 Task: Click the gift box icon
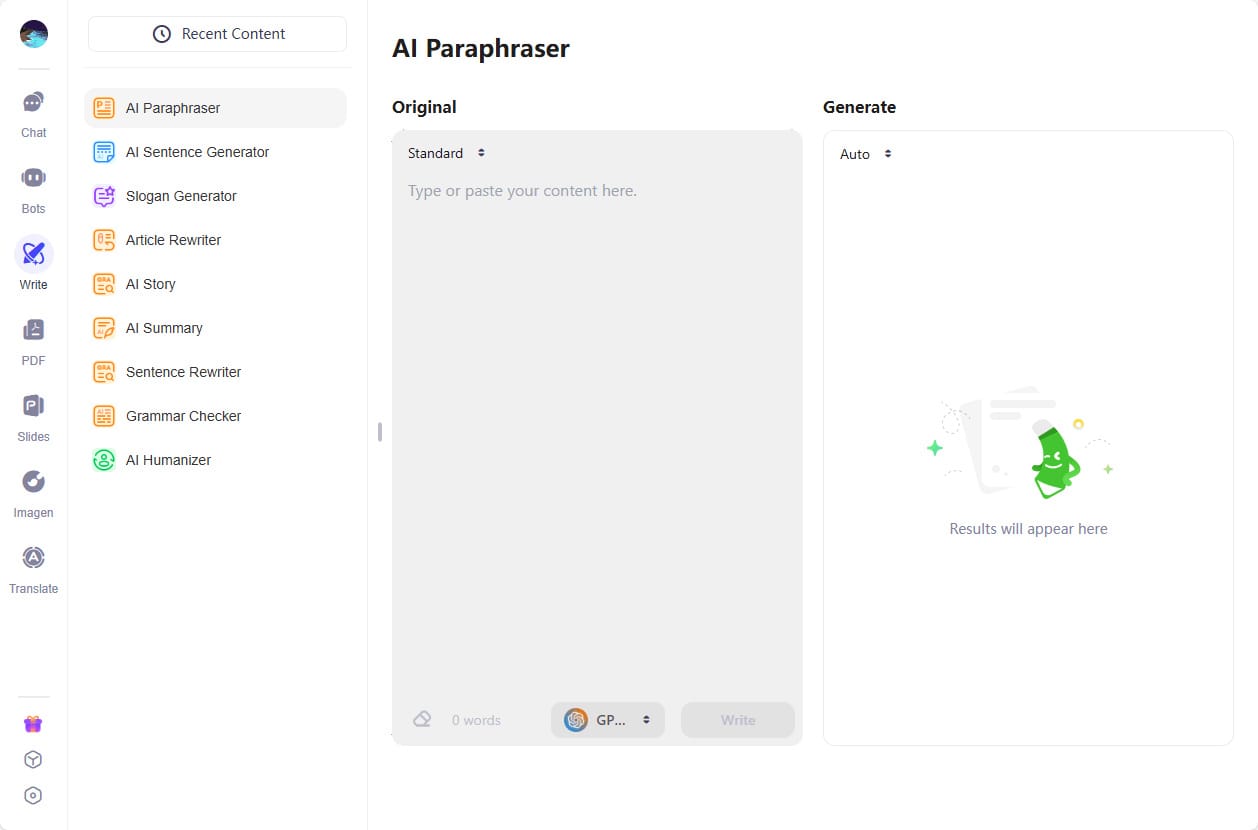point(33,724)
